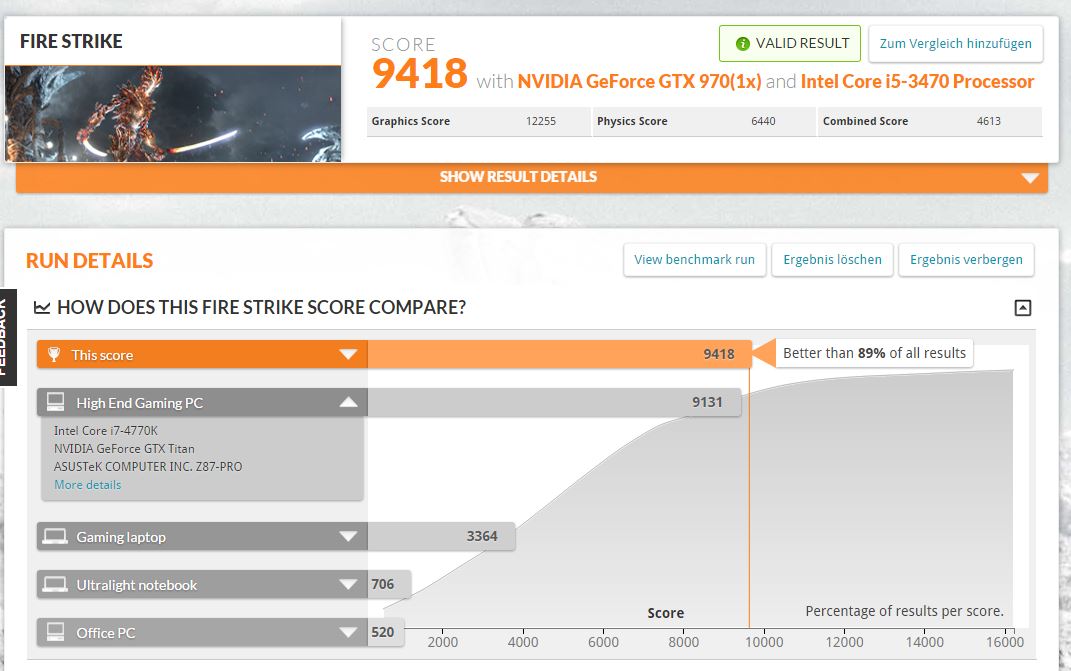Click the Intel Core i5-3470 Processor link
This screenshot has width=1071, height=671.
point(917,81)
